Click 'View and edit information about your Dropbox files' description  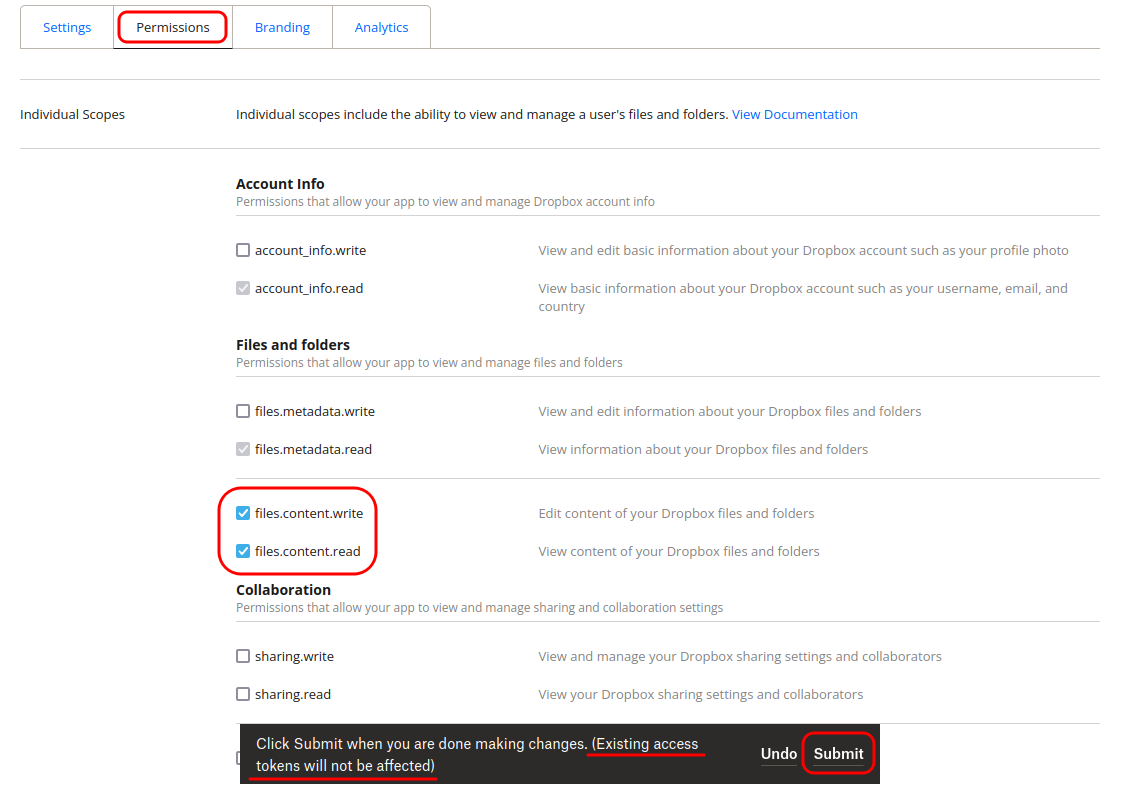pyautogui.click(x=730, y=411)
